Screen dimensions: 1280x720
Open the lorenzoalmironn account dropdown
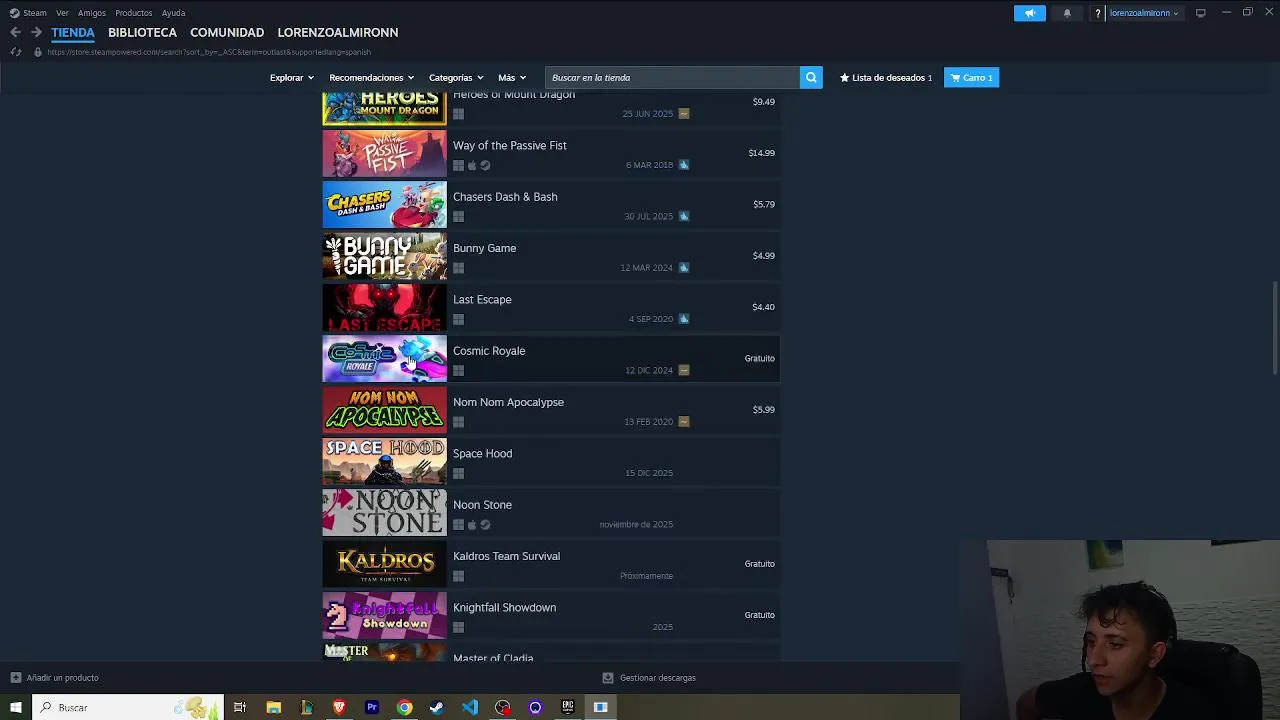click(1144, 13)
